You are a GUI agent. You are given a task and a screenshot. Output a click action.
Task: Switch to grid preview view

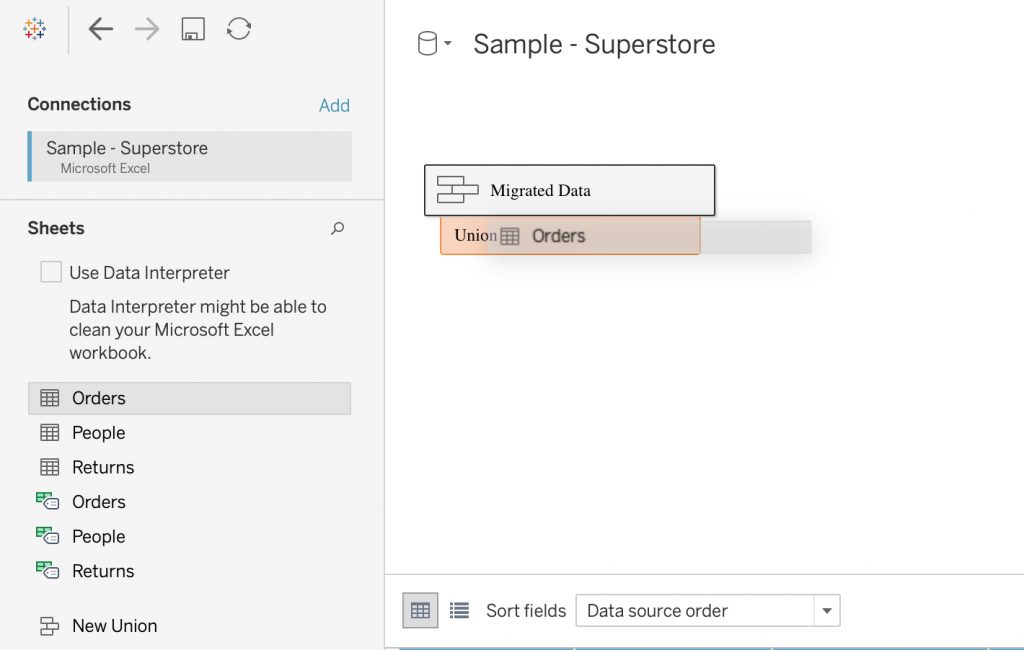coord(420,610)
